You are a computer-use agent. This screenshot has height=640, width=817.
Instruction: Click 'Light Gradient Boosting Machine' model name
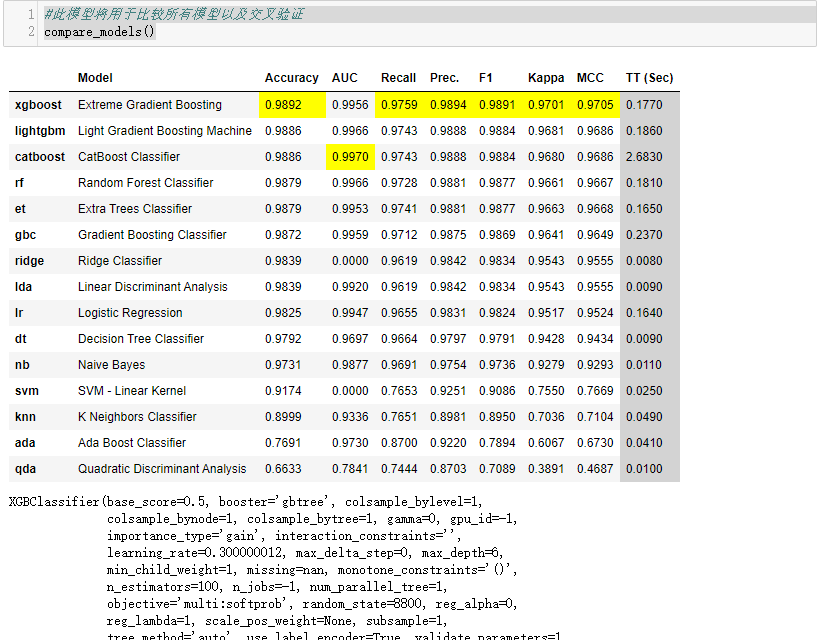tap(165, 131)
